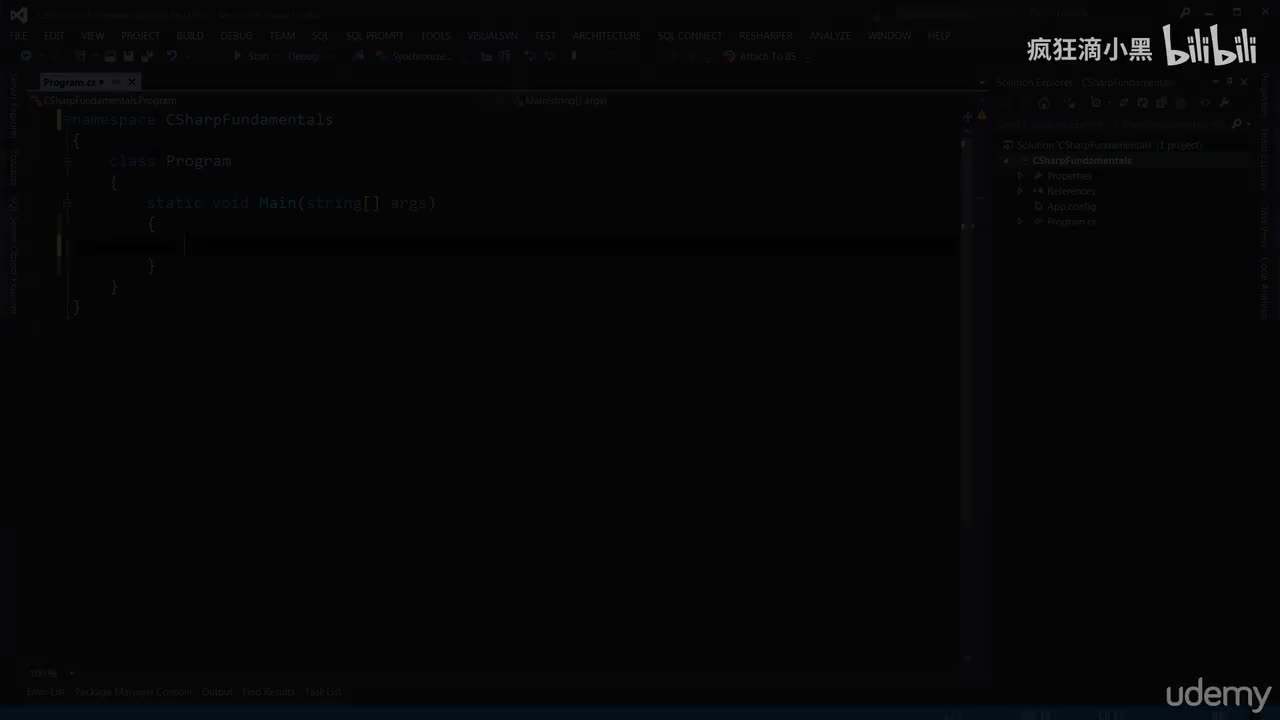Open the Package Manager Console tab
Screen dimensions: 1280x720
point(133,692)
